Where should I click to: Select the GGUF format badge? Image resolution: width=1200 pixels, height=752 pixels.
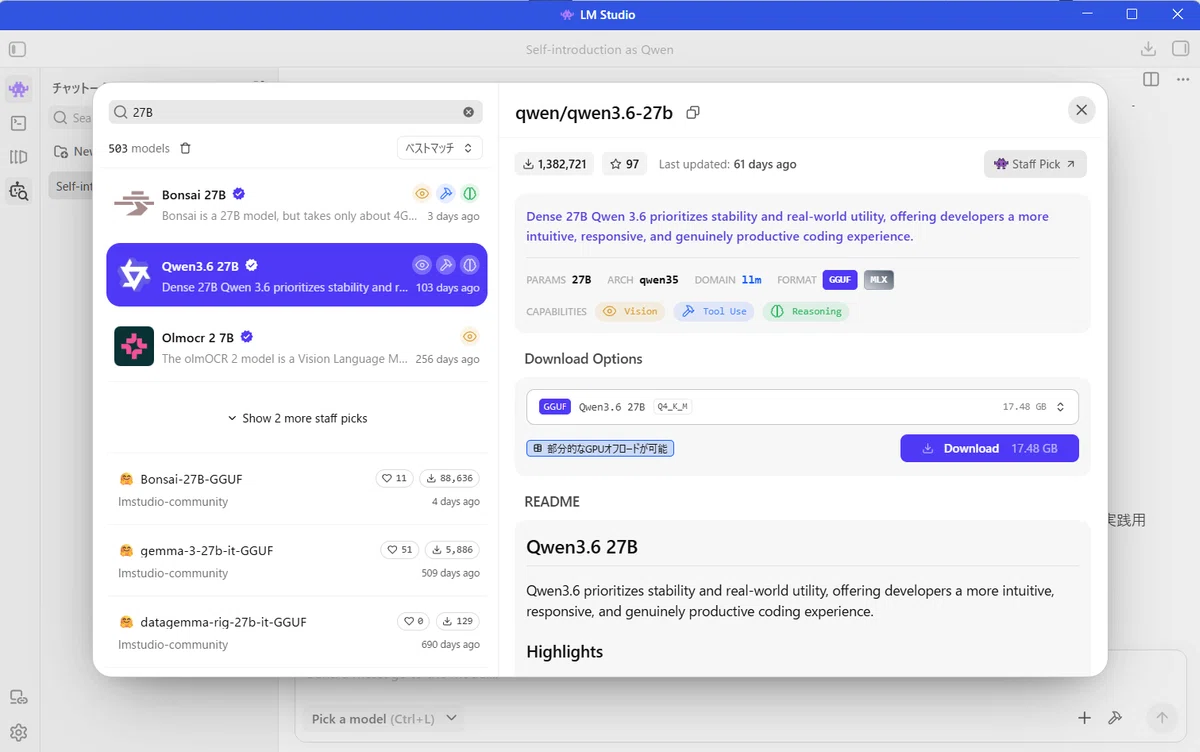point(840,280)
